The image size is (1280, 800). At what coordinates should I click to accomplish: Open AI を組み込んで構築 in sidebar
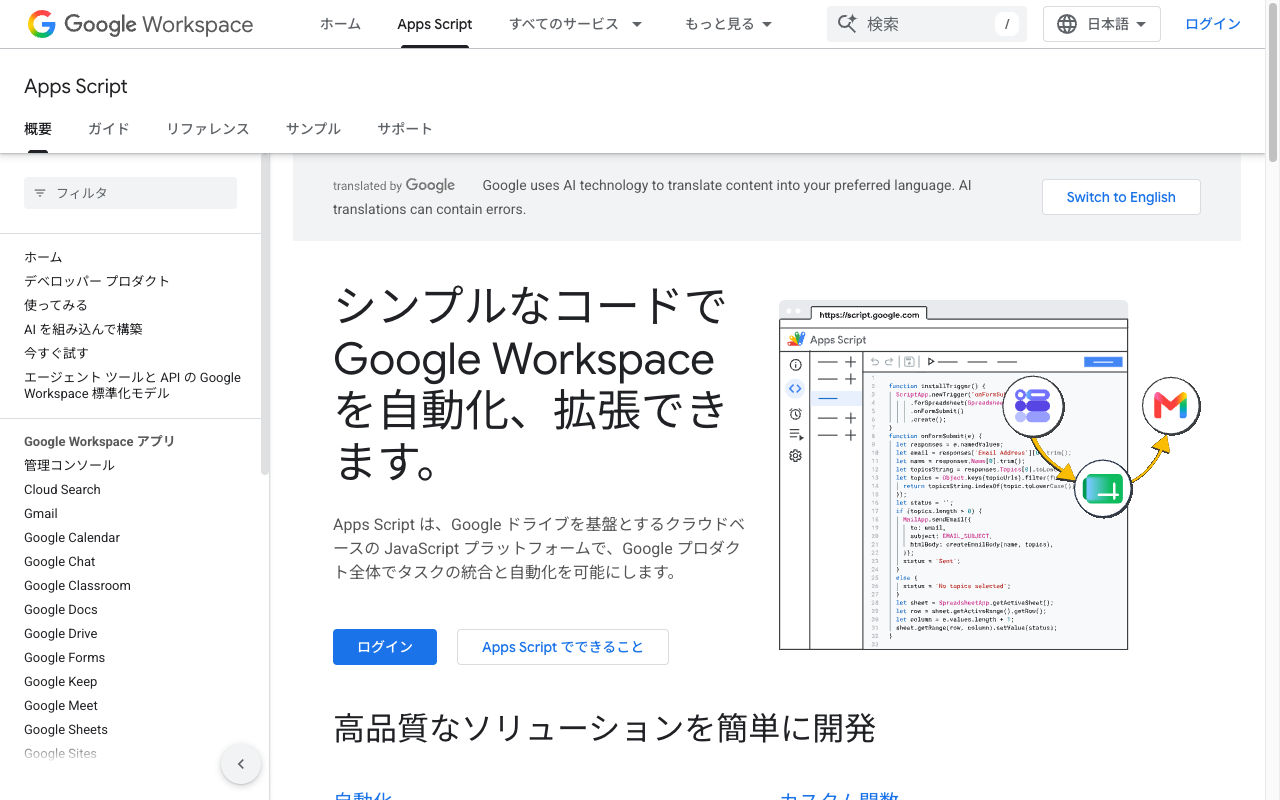point(83,329)
